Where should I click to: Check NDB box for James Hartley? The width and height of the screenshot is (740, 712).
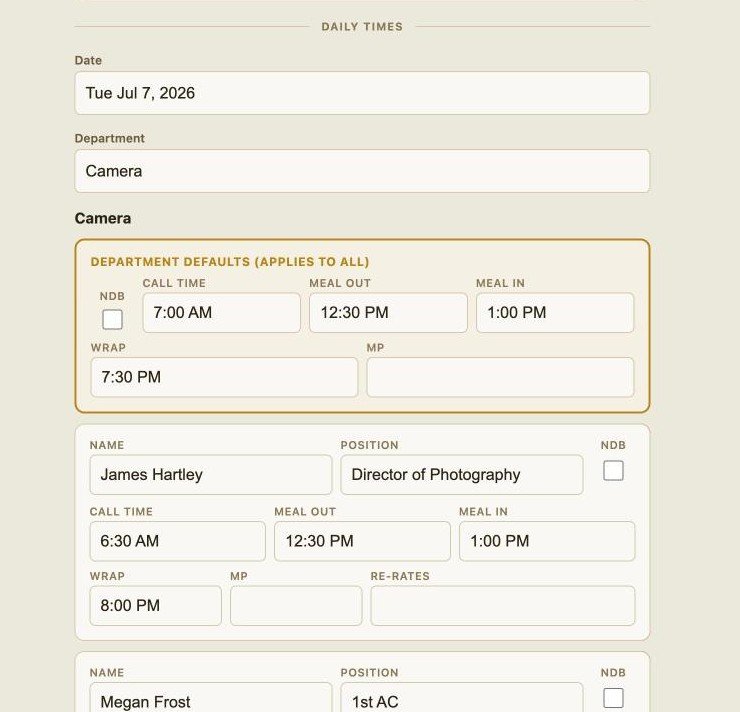(613, 470)
